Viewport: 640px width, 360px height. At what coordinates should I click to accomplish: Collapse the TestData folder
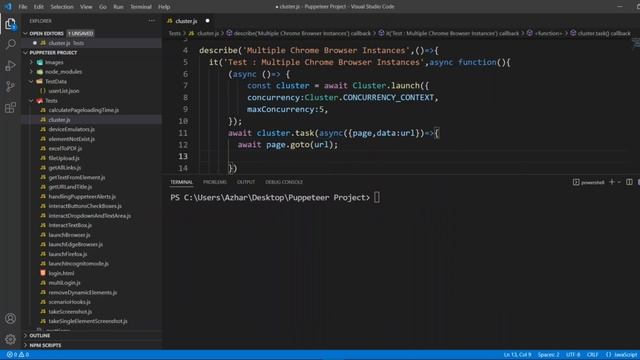pos(56,82)
